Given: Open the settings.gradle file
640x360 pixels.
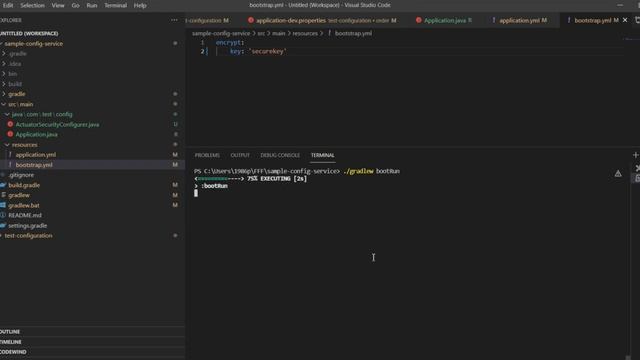Looking at the screenshot, I should tap(27, 225).
